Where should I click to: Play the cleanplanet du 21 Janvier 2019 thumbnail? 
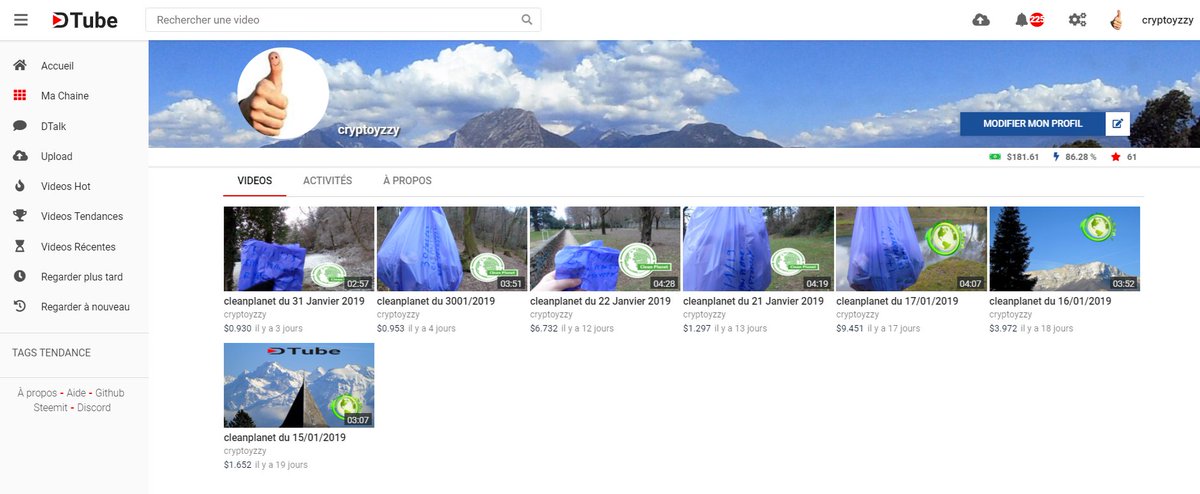point(758,249)
